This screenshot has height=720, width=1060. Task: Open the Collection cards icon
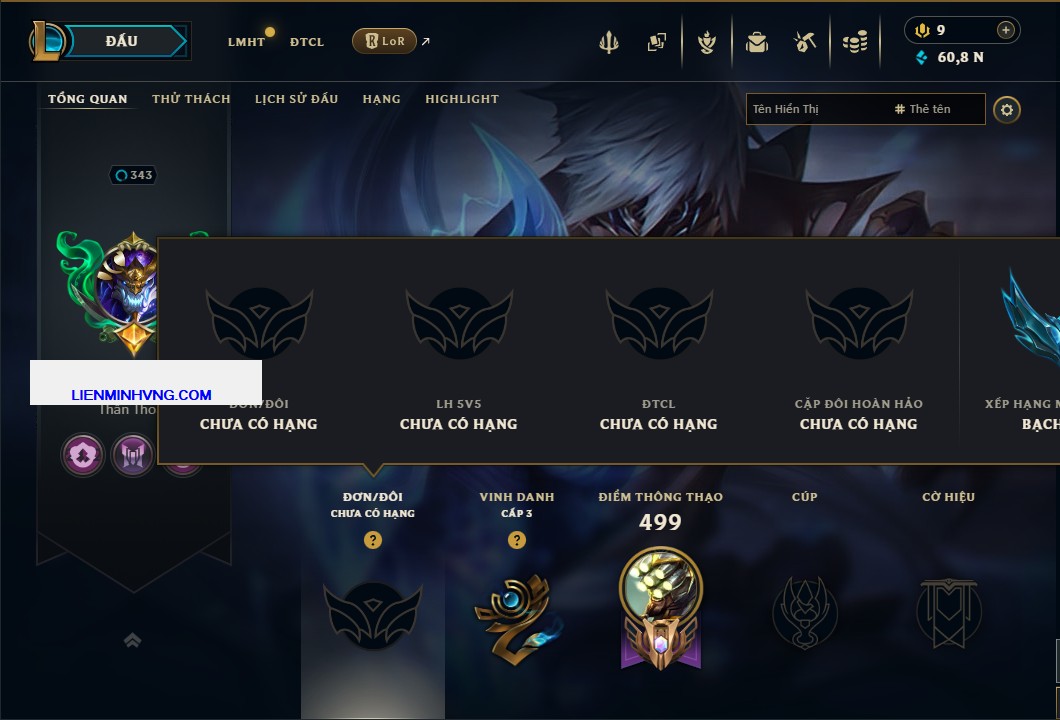tap(656, 42)
